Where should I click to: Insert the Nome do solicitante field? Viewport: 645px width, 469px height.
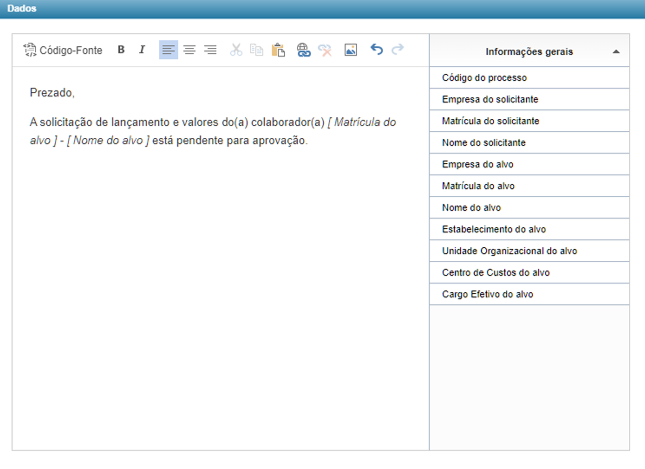click(529, 143)
